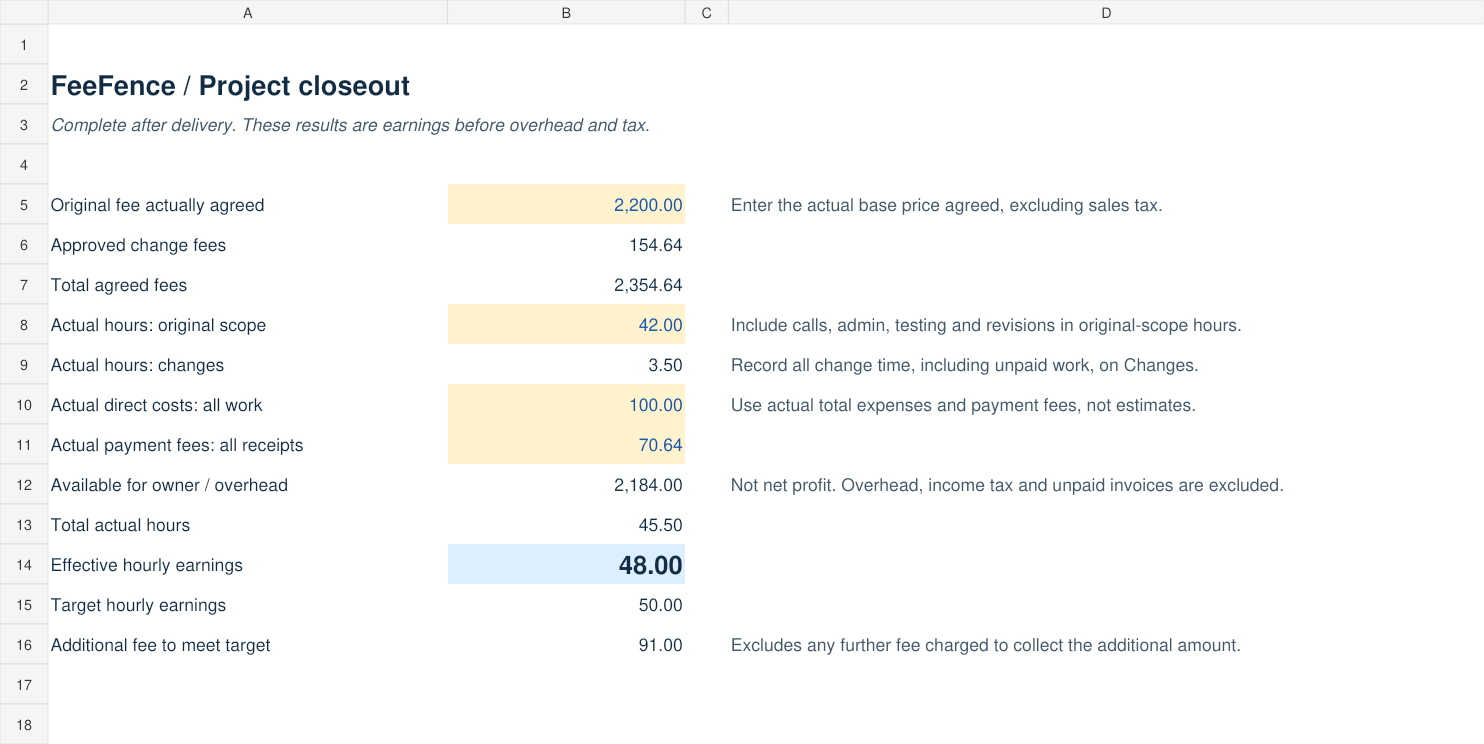Click the 'Actual direct costs: all work' label
The width and height of the screenshot is (1484, 744).
(156, 405)
